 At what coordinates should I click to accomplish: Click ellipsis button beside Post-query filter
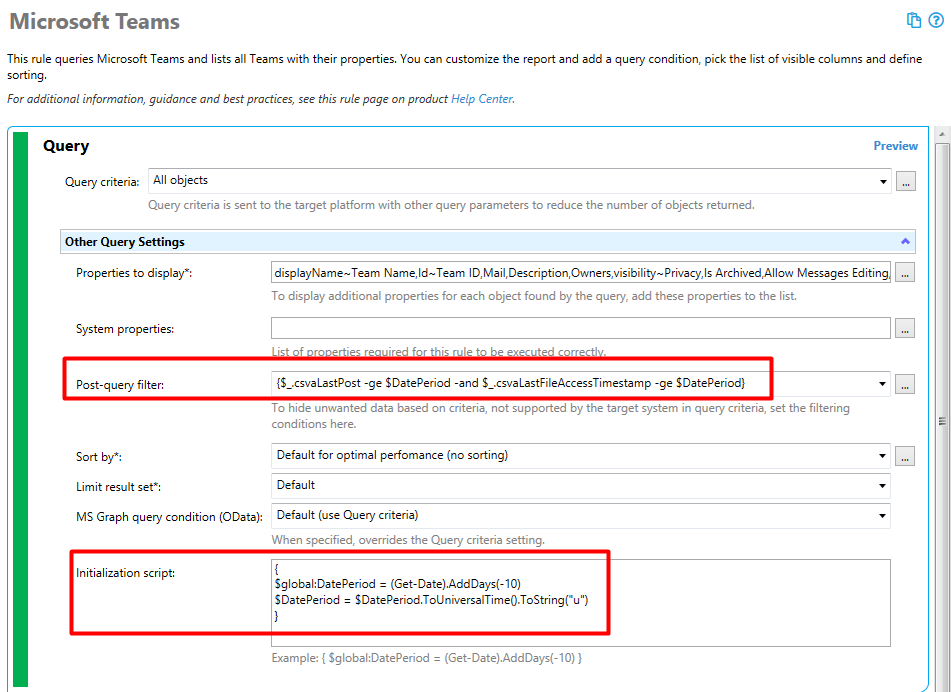tap(904, 385)
